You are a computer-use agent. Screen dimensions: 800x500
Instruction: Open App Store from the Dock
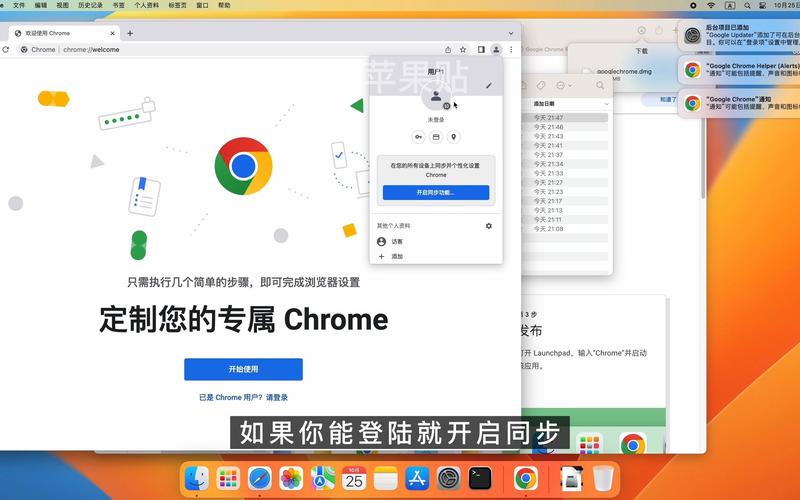pos(417,479)
